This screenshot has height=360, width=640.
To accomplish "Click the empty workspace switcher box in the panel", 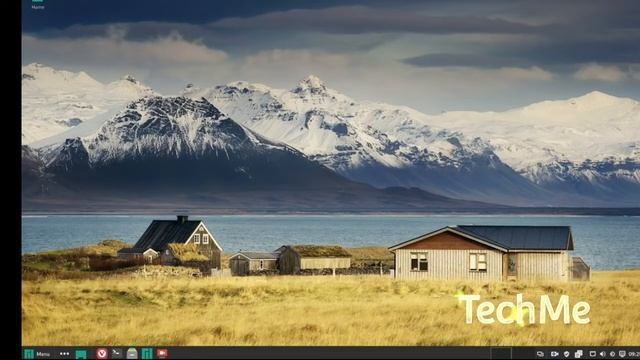I will 501,353.
